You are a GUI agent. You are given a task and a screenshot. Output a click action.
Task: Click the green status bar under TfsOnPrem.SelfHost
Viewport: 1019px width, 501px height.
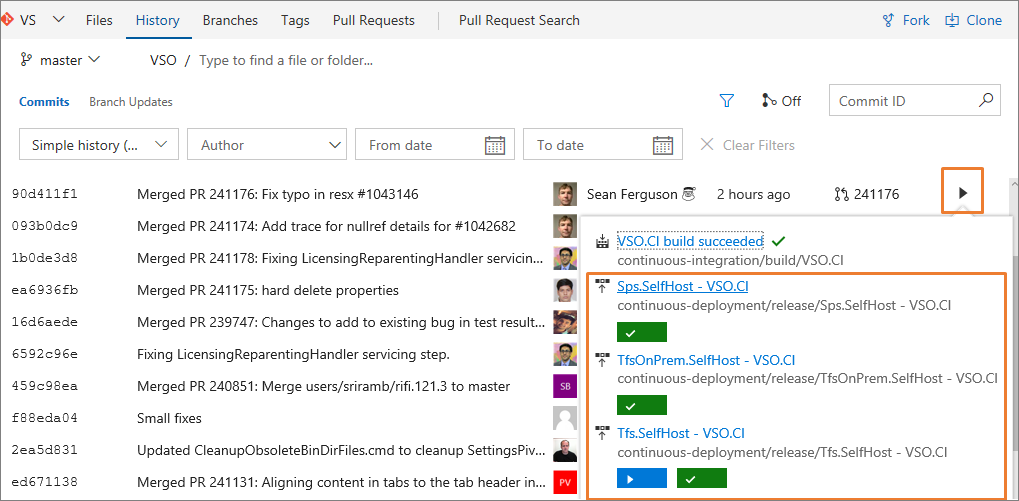641,405
